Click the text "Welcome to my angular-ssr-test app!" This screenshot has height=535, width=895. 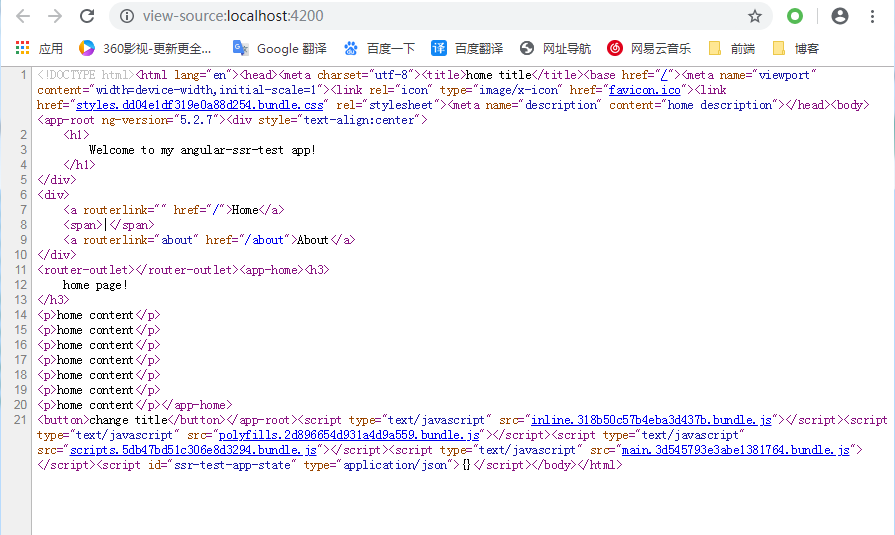point(202,150)
